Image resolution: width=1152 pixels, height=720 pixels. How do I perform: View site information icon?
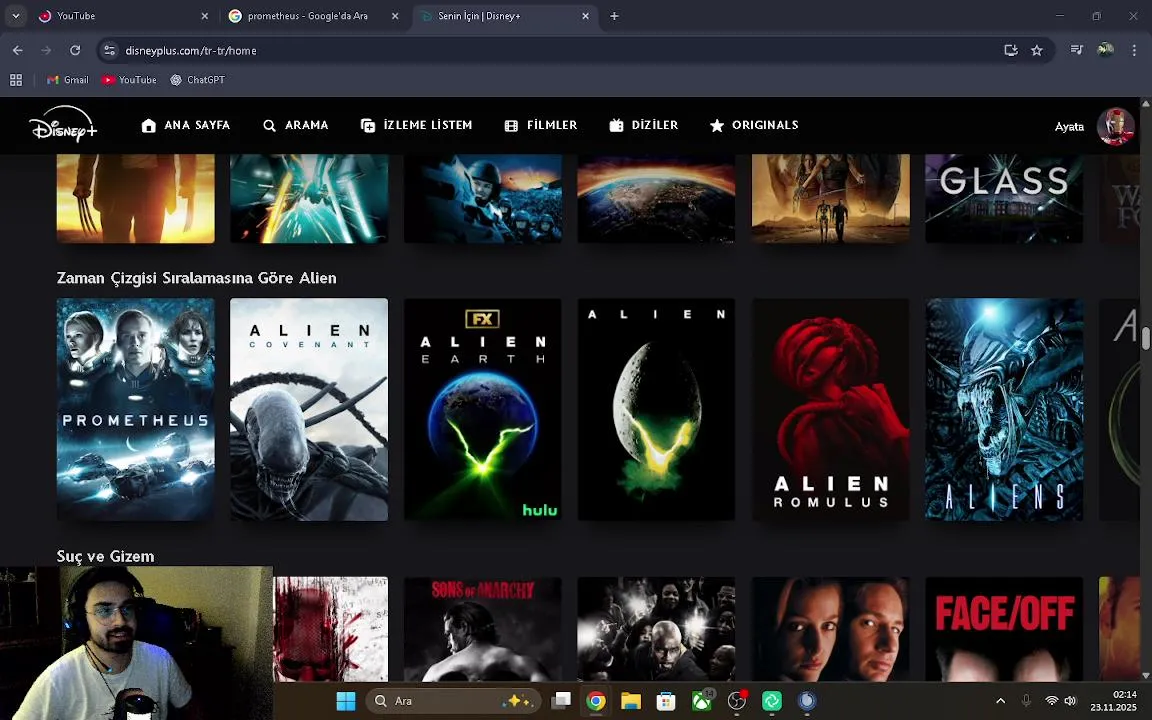pos(109,51)
